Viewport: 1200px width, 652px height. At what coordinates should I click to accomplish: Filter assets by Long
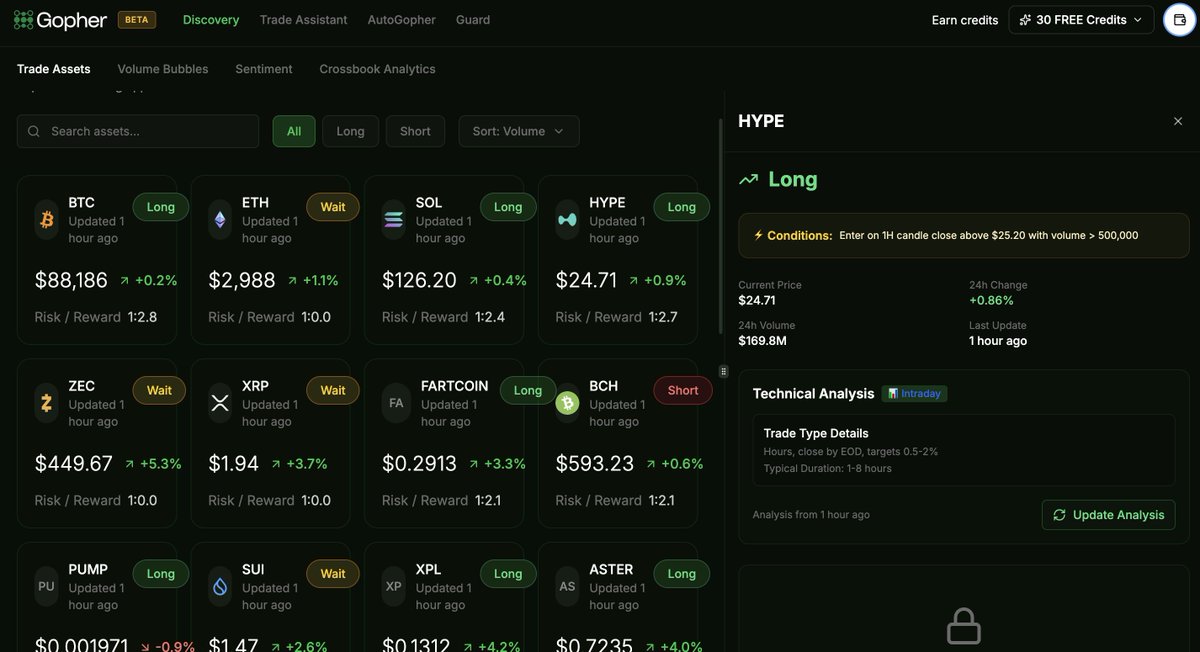pos(351,131)
